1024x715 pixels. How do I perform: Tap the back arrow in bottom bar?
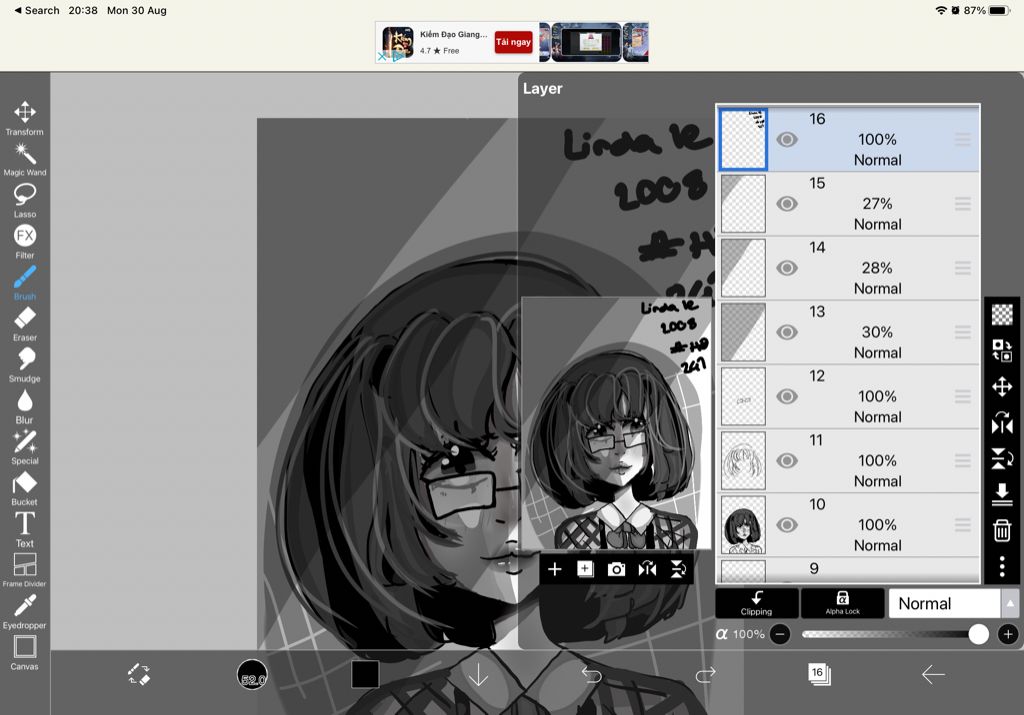coord(933,675)
